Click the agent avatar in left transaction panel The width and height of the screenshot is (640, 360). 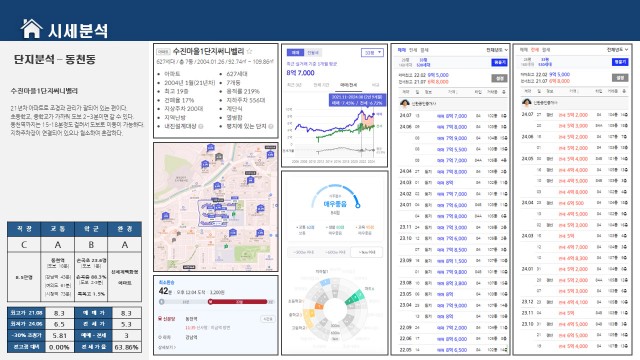point(404,103)
